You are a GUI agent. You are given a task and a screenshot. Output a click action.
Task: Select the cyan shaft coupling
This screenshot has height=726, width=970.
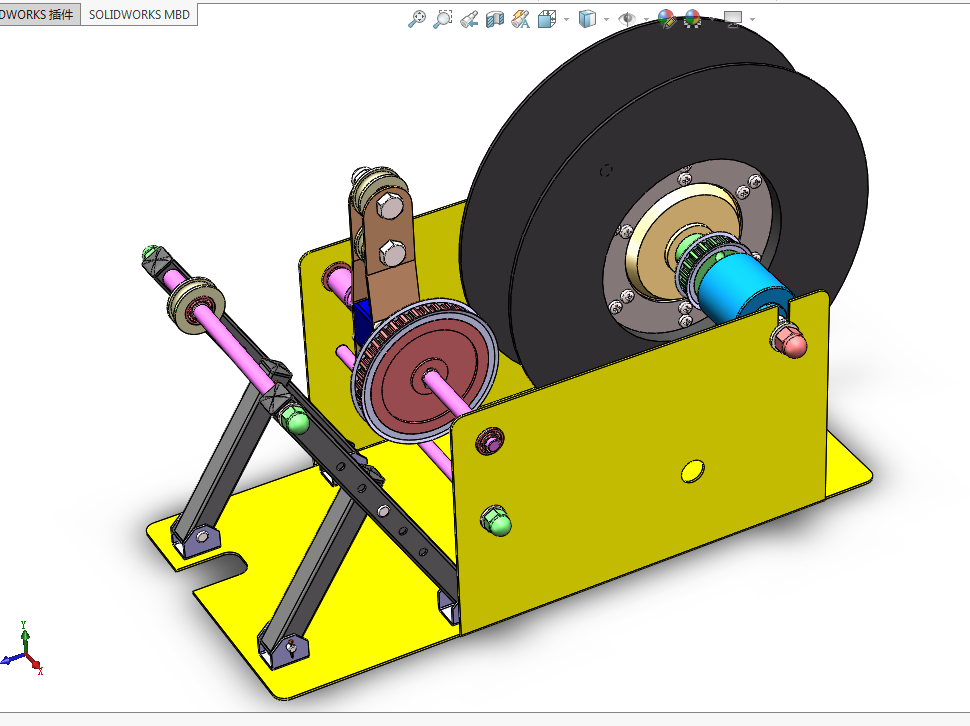tap(742, 289)
